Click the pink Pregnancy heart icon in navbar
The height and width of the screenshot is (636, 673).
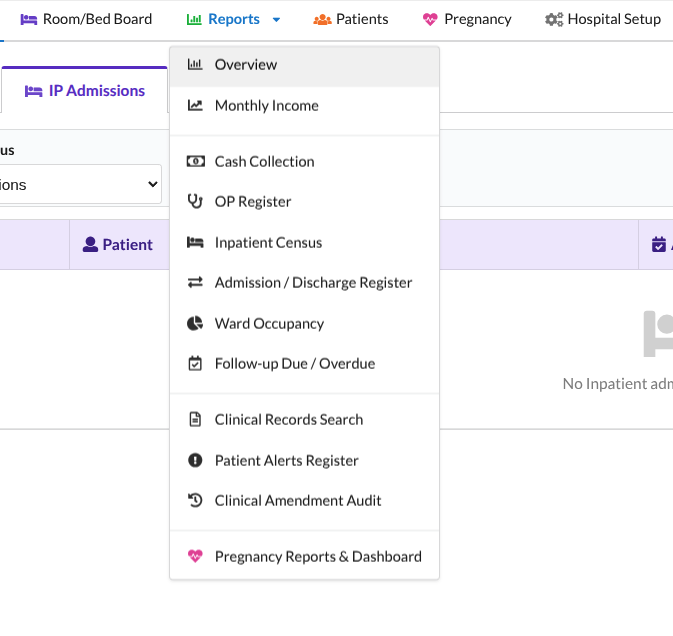[x=430, y=20]
